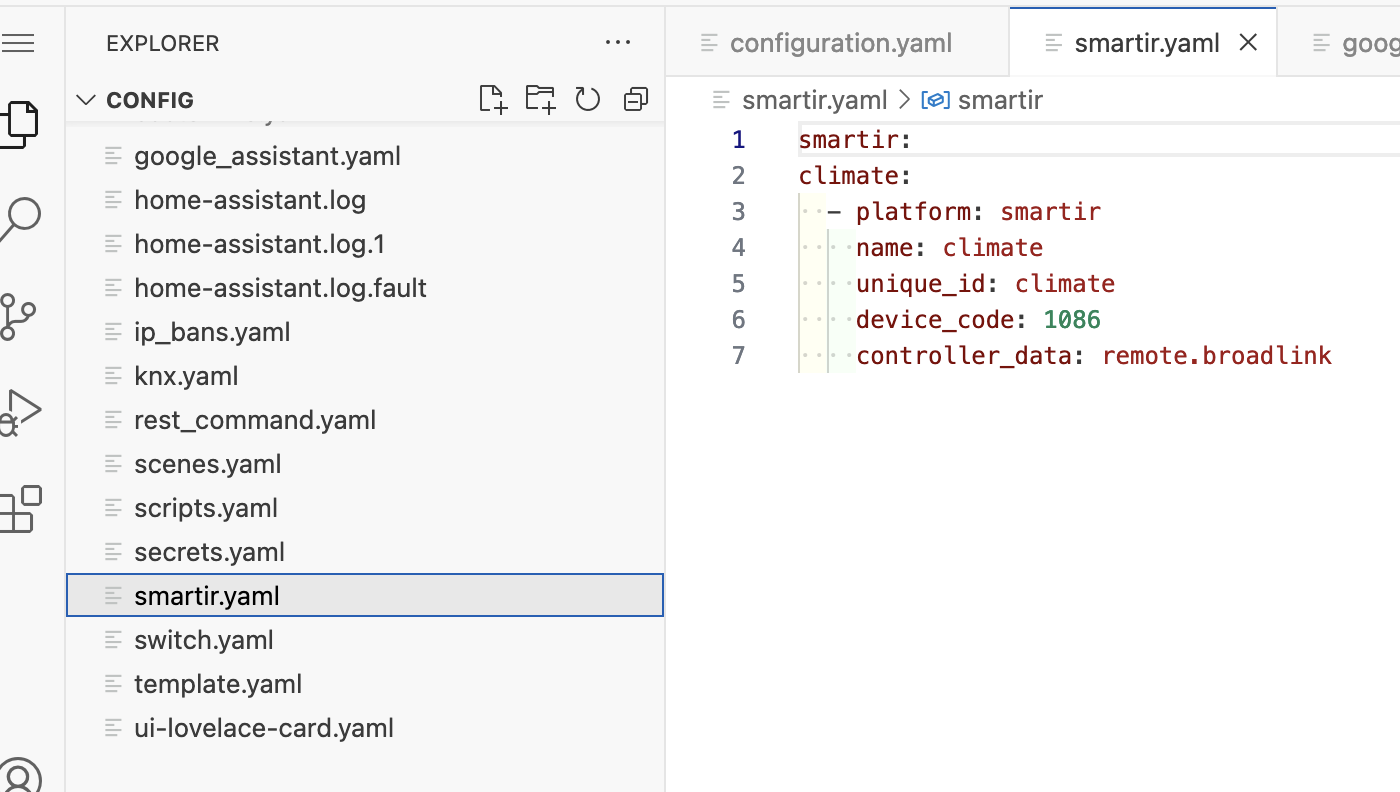Click the knx.yaml file icon

tap(114, 376)
